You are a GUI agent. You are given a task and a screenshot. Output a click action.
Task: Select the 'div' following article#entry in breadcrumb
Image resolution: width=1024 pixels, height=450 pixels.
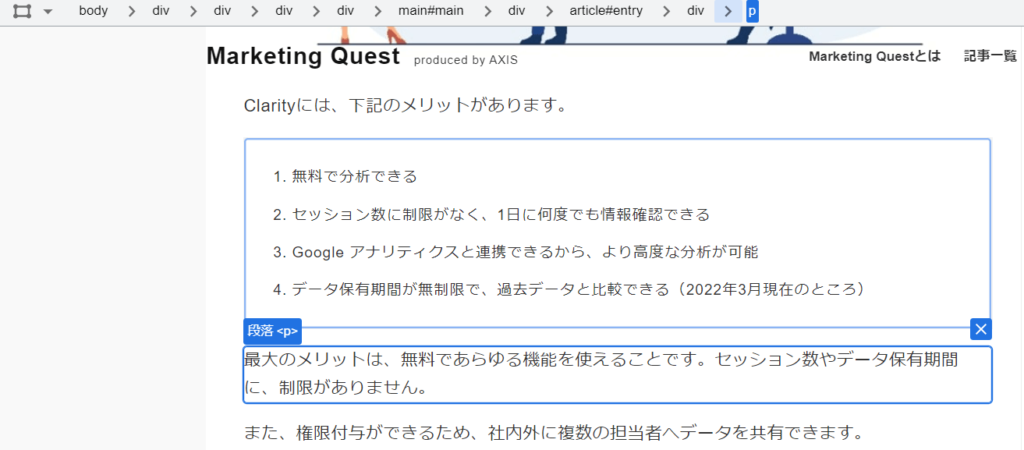coord(696,11)
